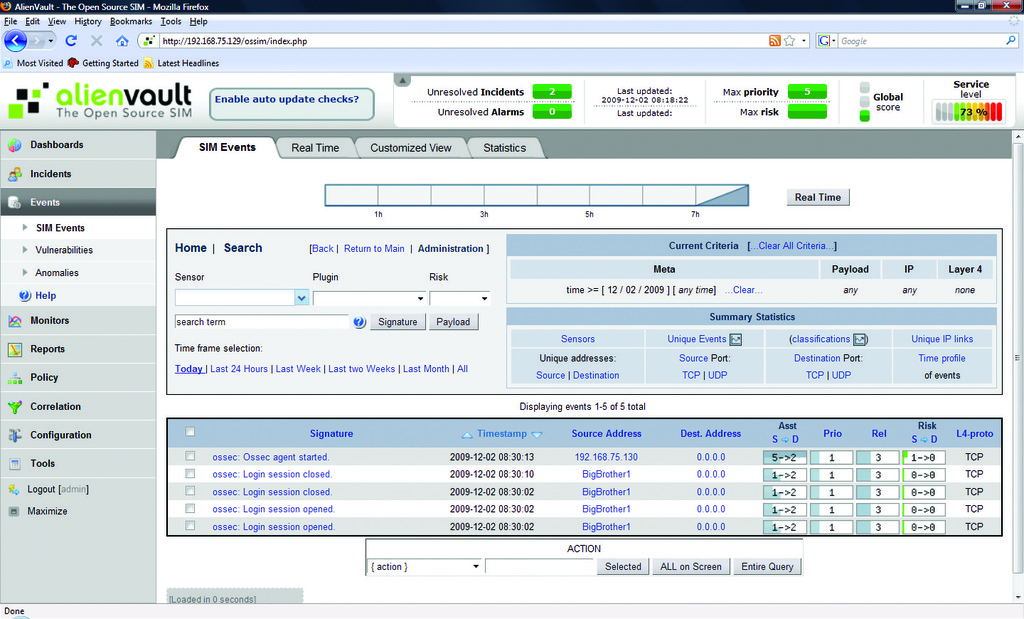This screenshot has height=619, width=1024.
Task: Switch to the Statistics tab
Action: [x=505, y=147]
